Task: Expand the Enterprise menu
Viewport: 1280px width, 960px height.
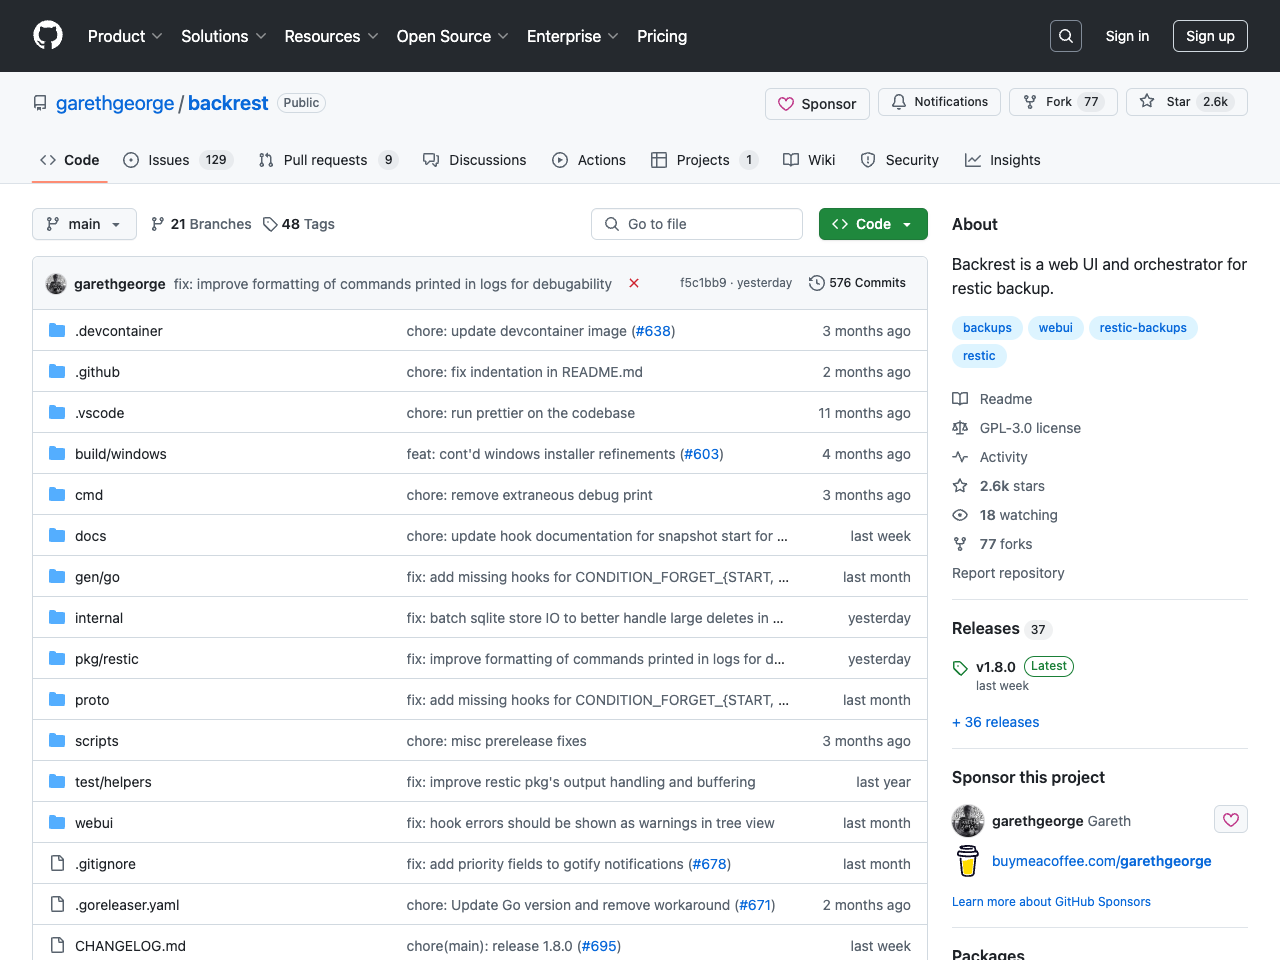Action: pos(572,36)
